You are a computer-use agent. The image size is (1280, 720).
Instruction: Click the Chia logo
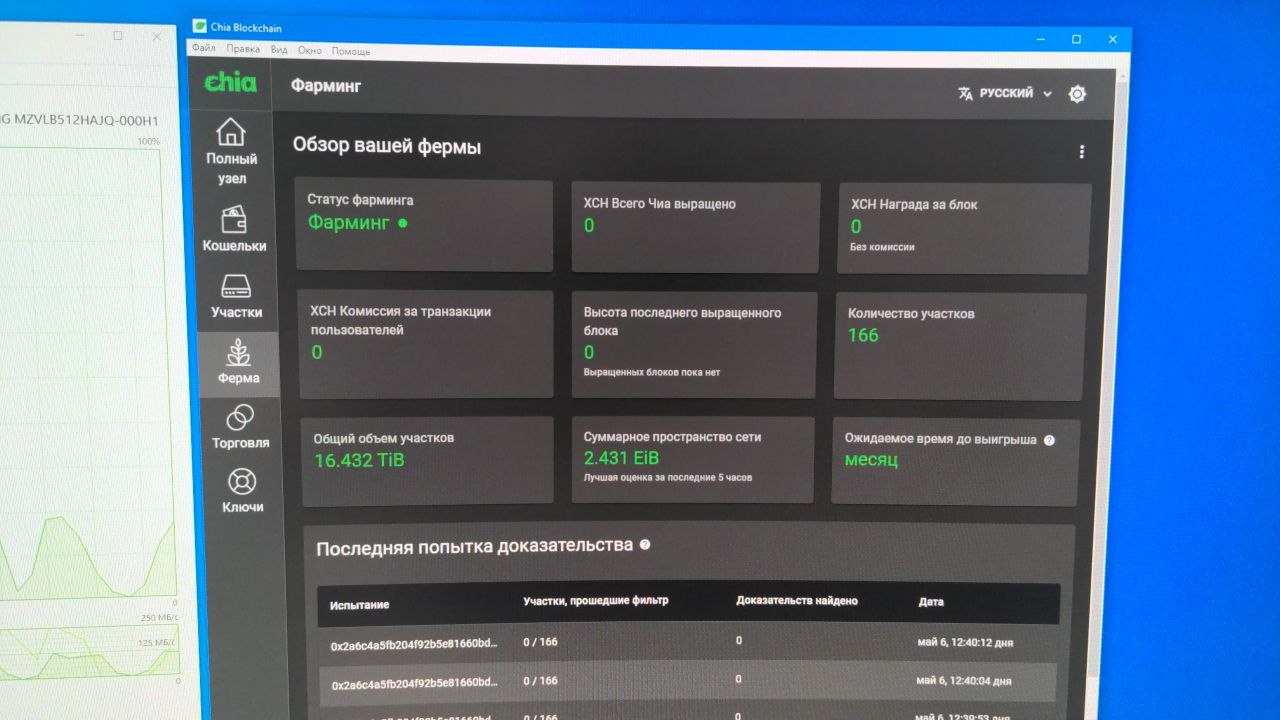click(230, 82)
